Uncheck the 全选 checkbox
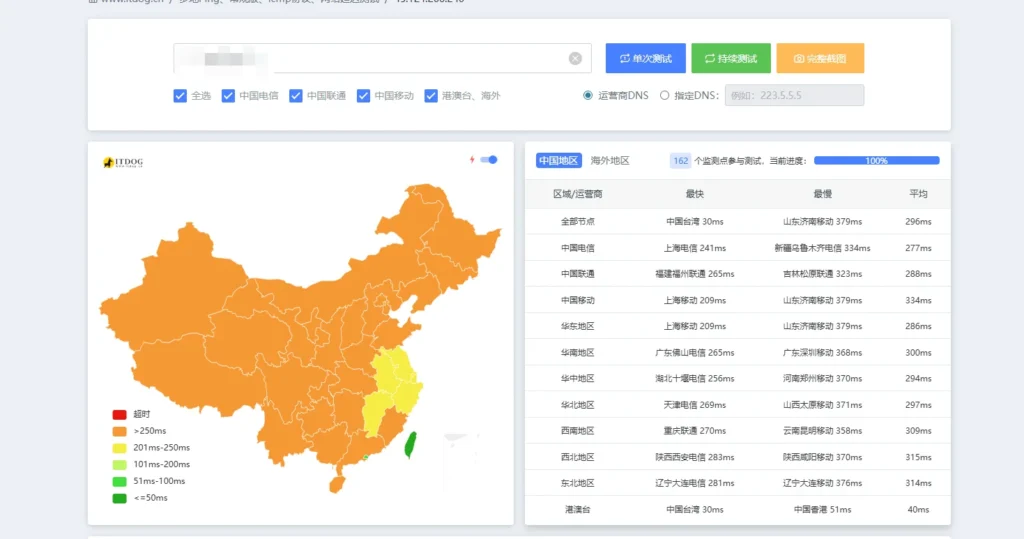This screenshot has width=1024, height=539. (x=180, y=96)
